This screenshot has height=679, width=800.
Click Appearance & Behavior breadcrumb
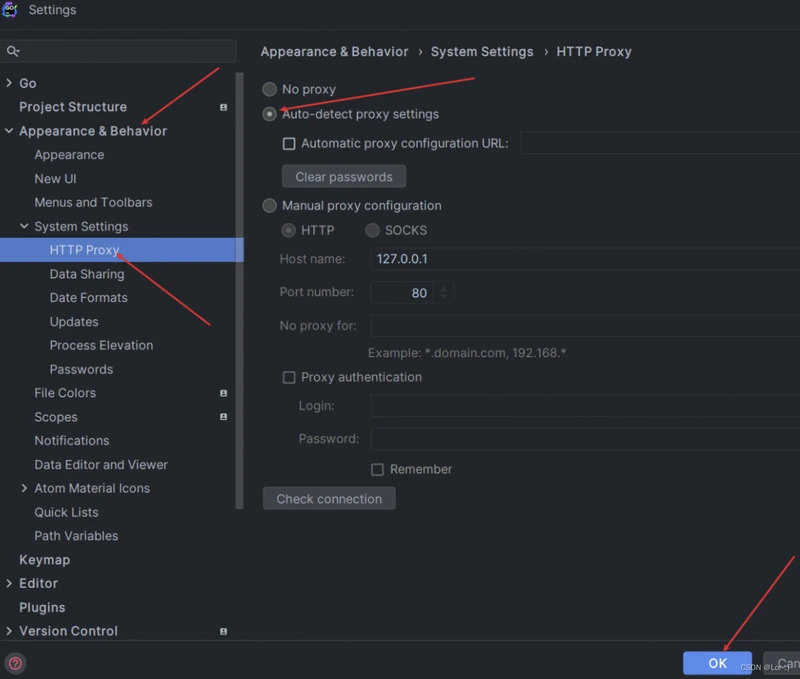(x=334, y=52)
